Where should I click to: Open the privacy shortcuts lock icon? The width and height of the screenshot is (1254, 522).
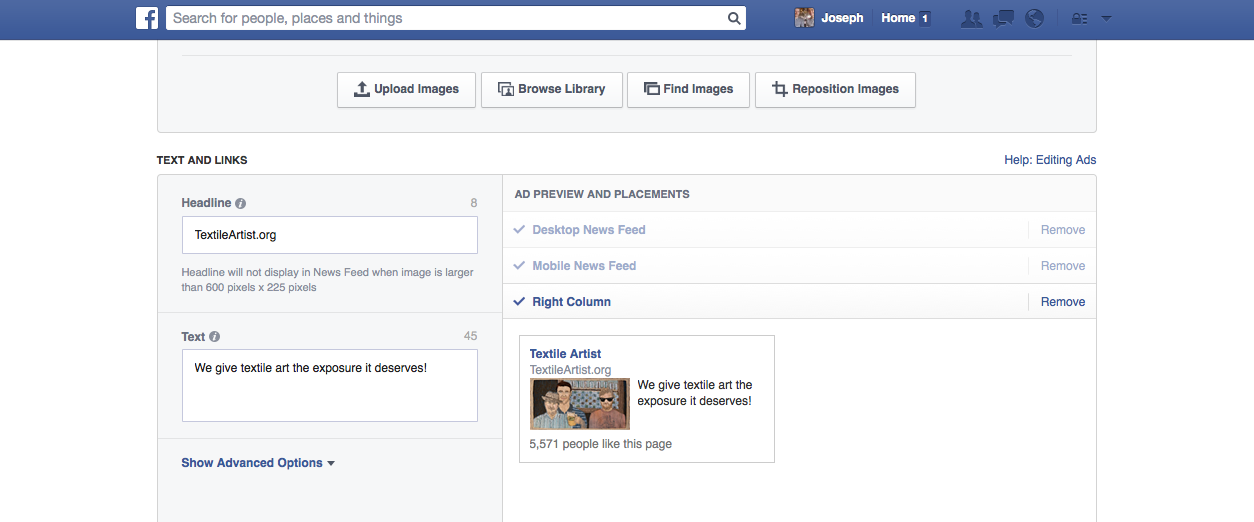click(x=1079, y=18)
